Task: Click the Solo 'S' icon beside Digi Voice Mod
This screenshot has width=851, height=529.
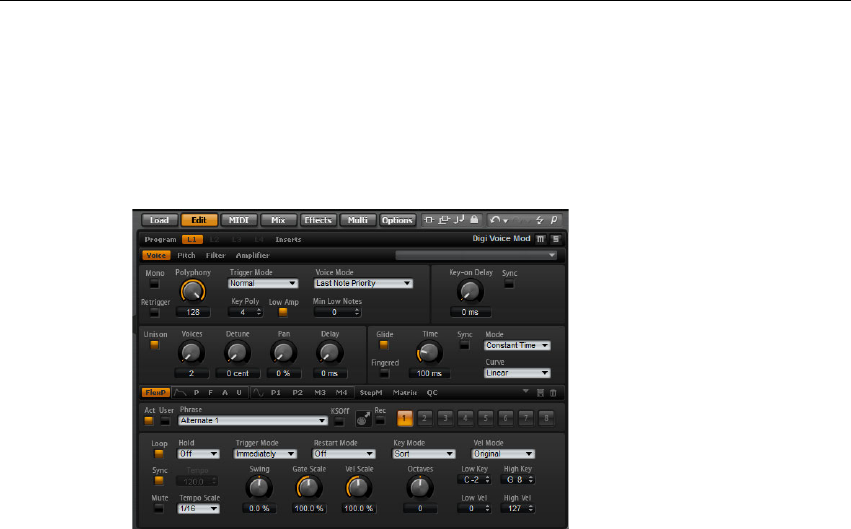Action: pyautogui.click(x=555, y=239)
